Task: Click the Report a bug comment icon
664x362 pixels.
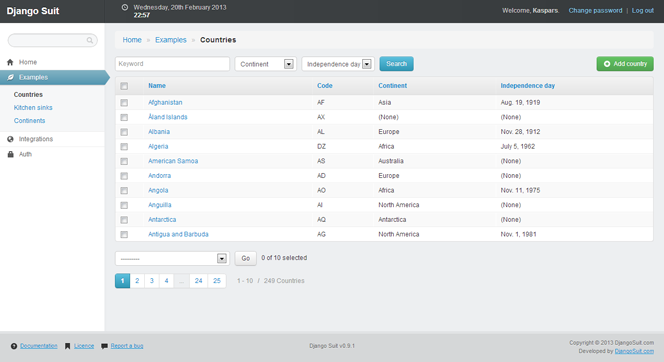Action: coord(104,346)
